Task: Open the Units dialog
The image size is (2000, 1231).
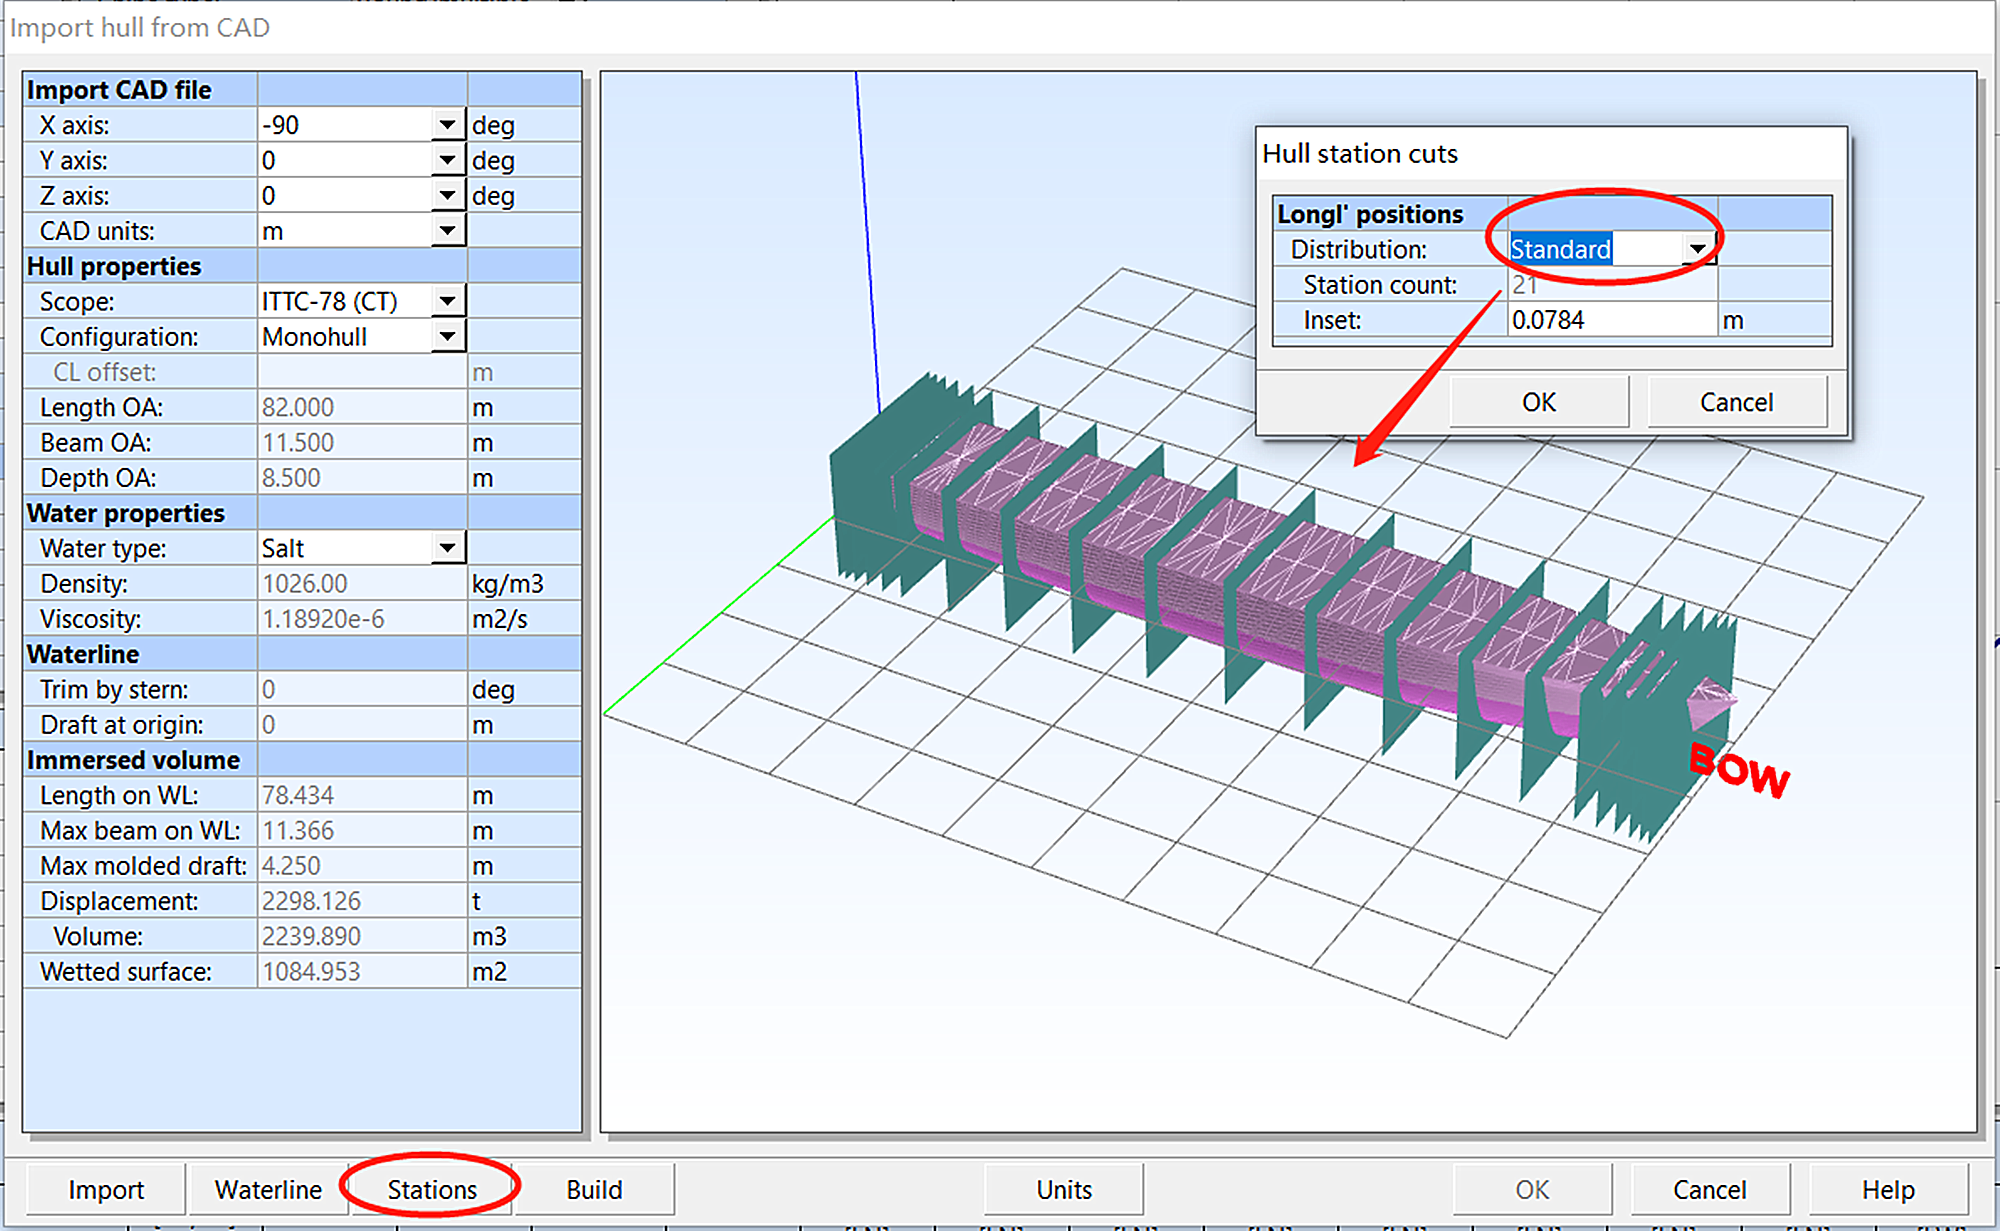Action: click(x=1063, y=1189)
